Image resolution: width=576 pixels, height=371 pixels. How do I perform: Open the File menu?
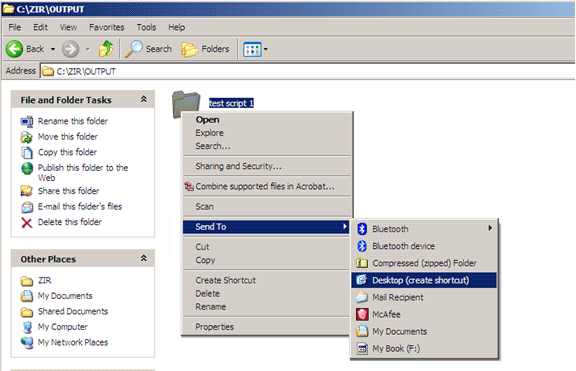pos(15,27)
